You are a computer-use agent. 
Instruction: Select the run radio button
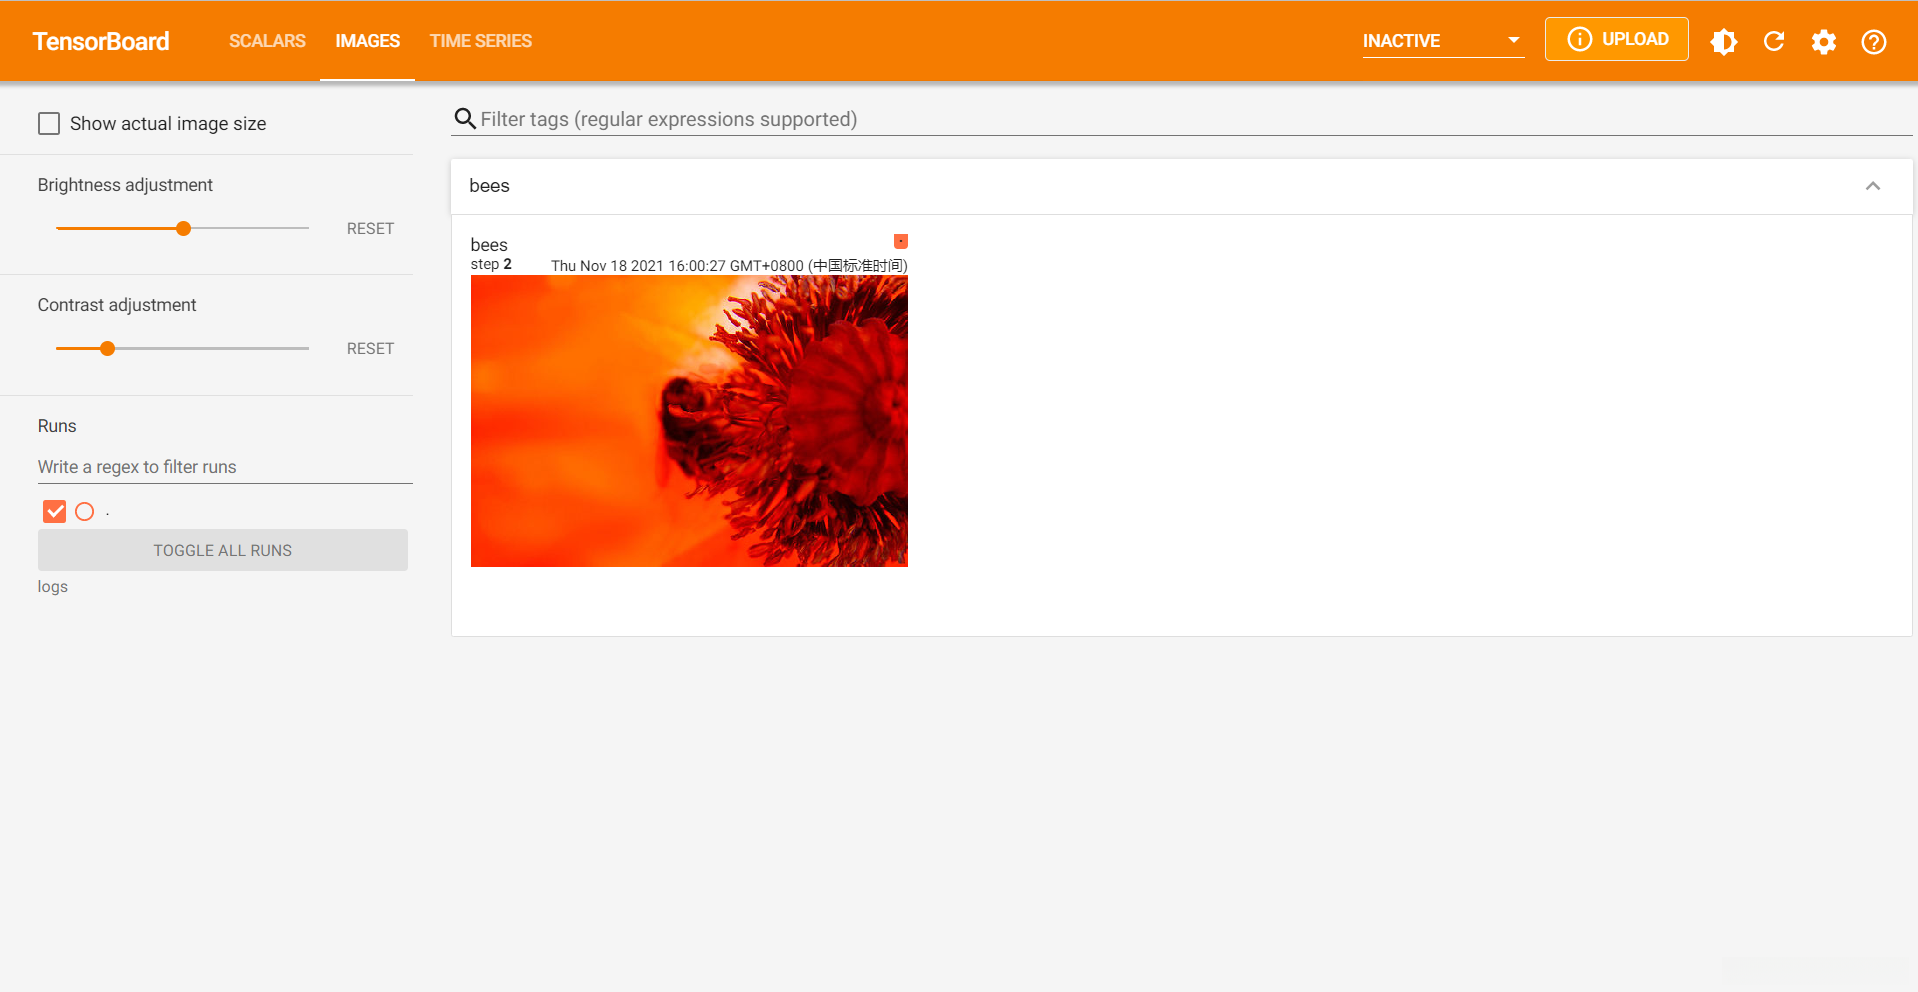(85, 512)
